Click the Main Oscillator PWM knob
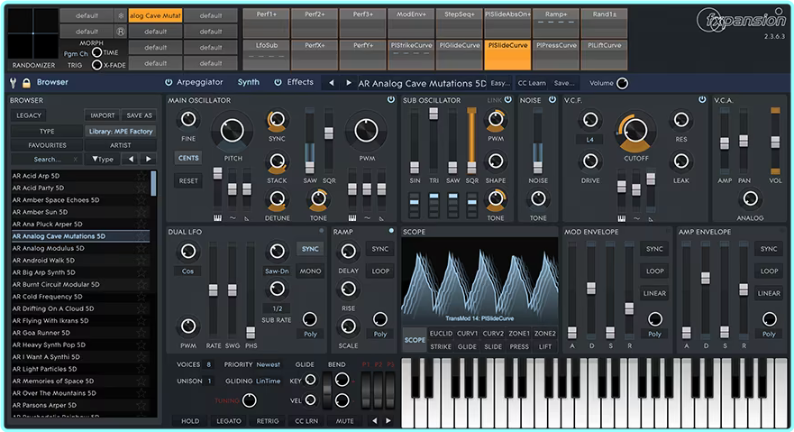 pos(367,131)
